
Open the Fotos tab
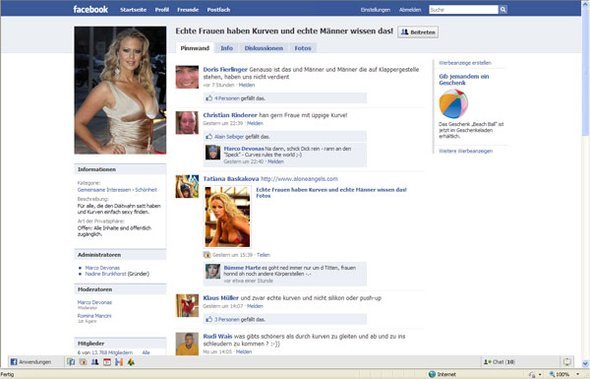pos(303,48)
